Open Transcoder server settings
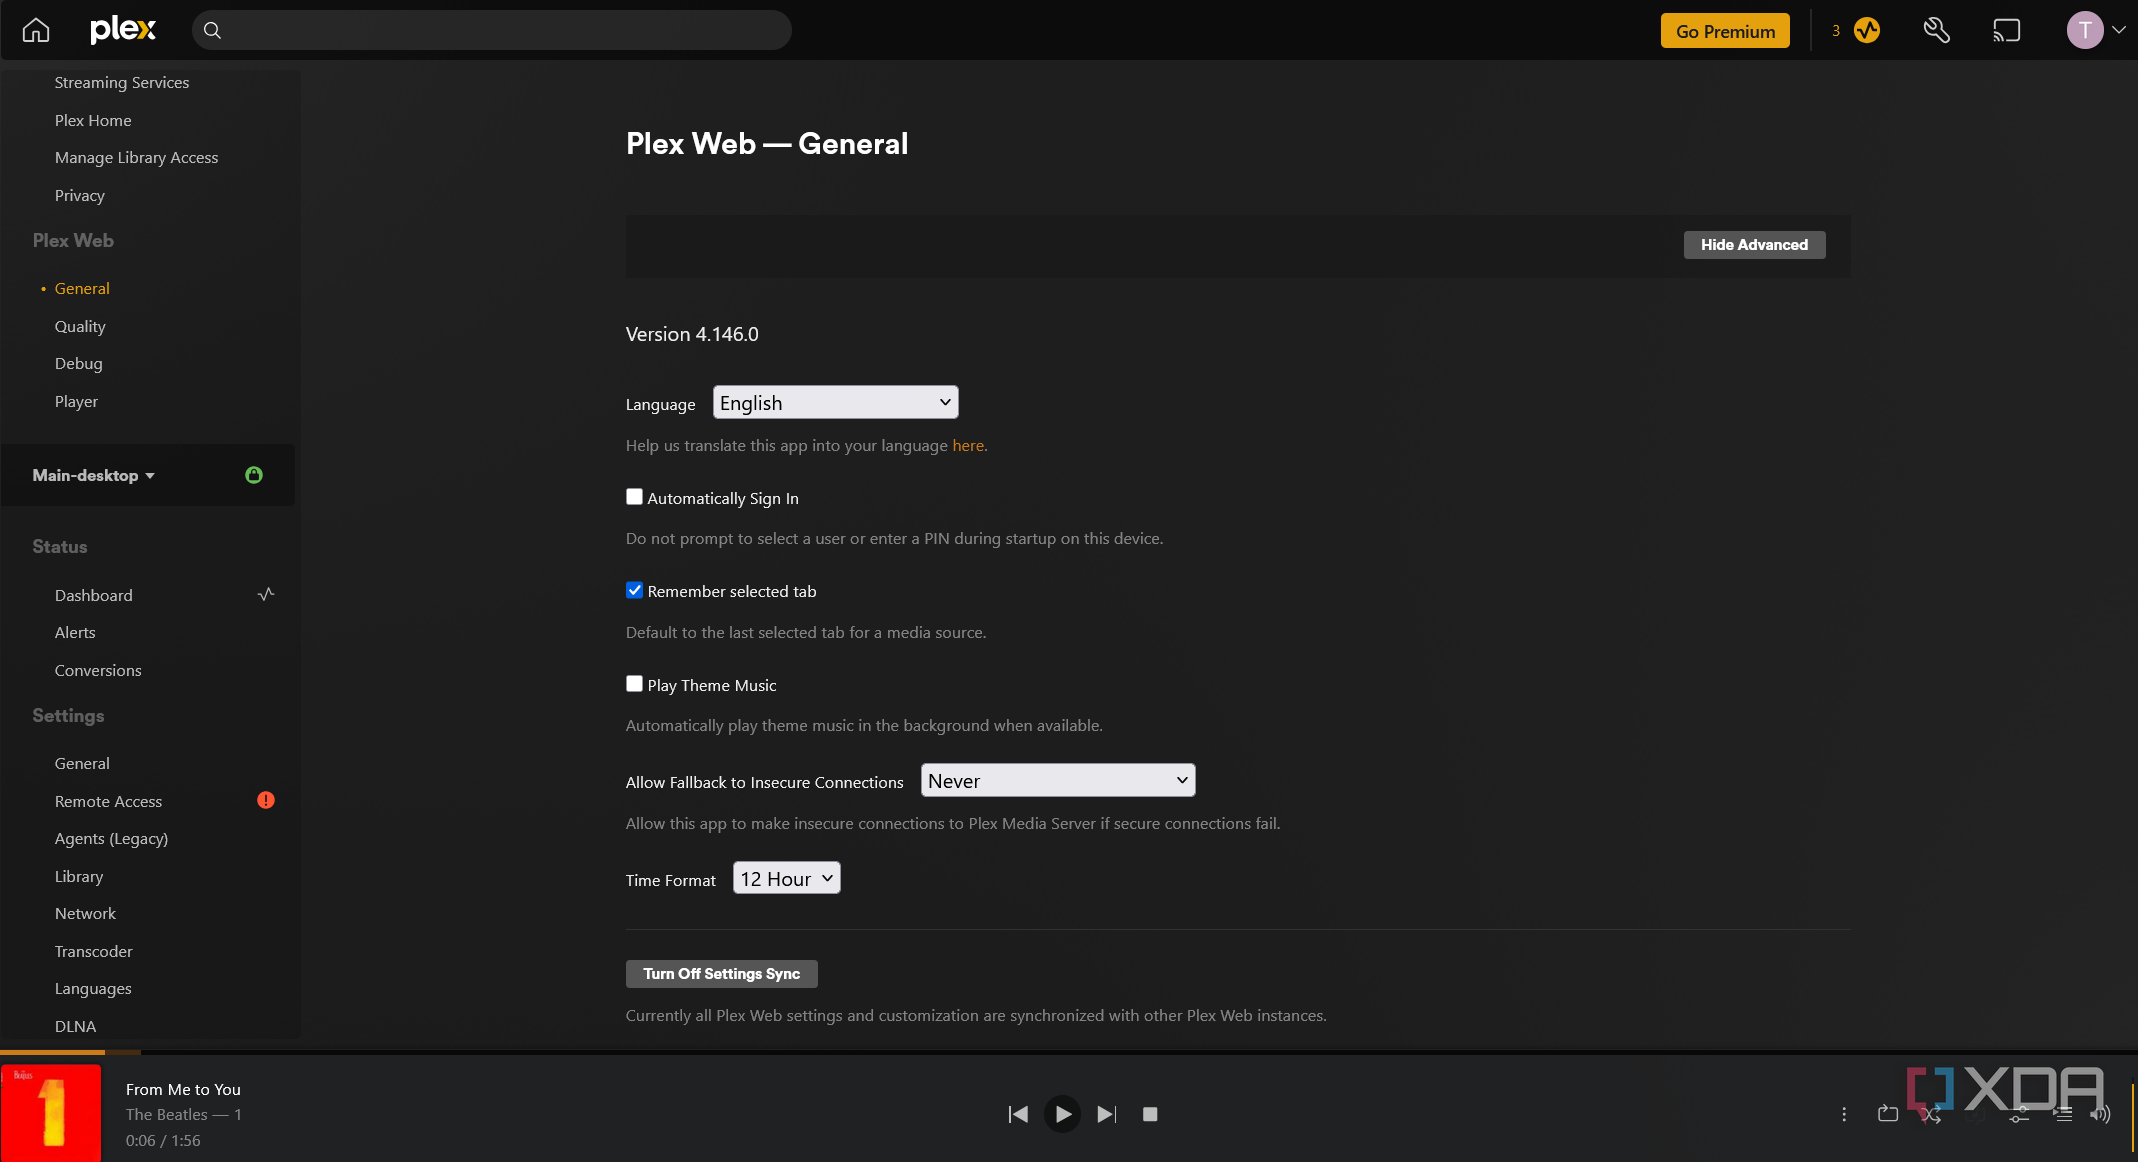 point(93,951)
